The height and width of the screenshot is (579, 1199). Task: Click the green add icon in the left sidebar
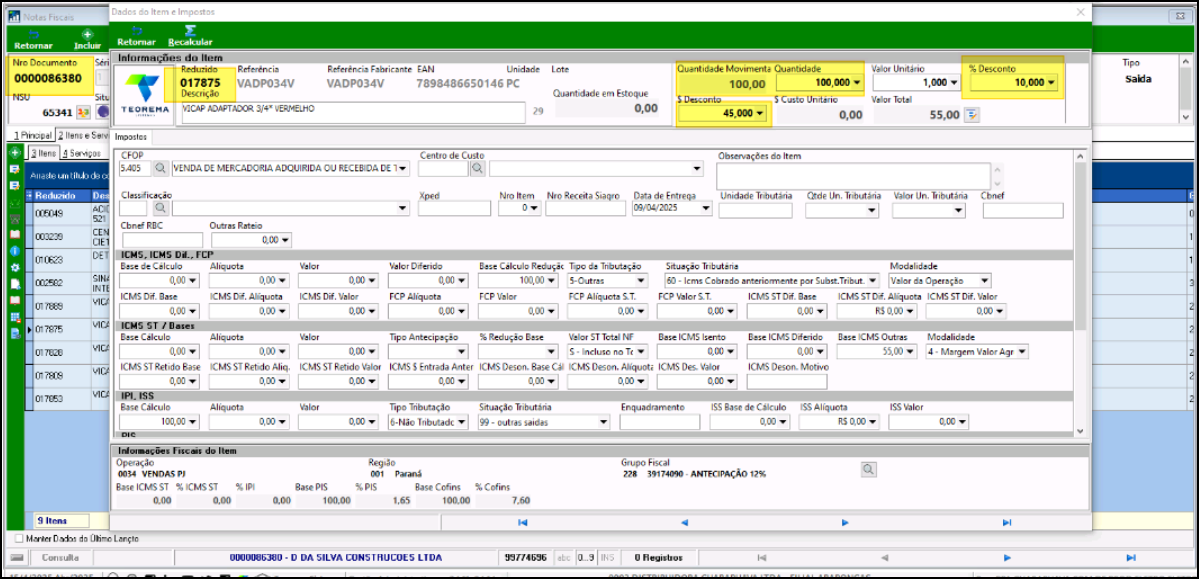pyautogui.click(x=14, y=153)
